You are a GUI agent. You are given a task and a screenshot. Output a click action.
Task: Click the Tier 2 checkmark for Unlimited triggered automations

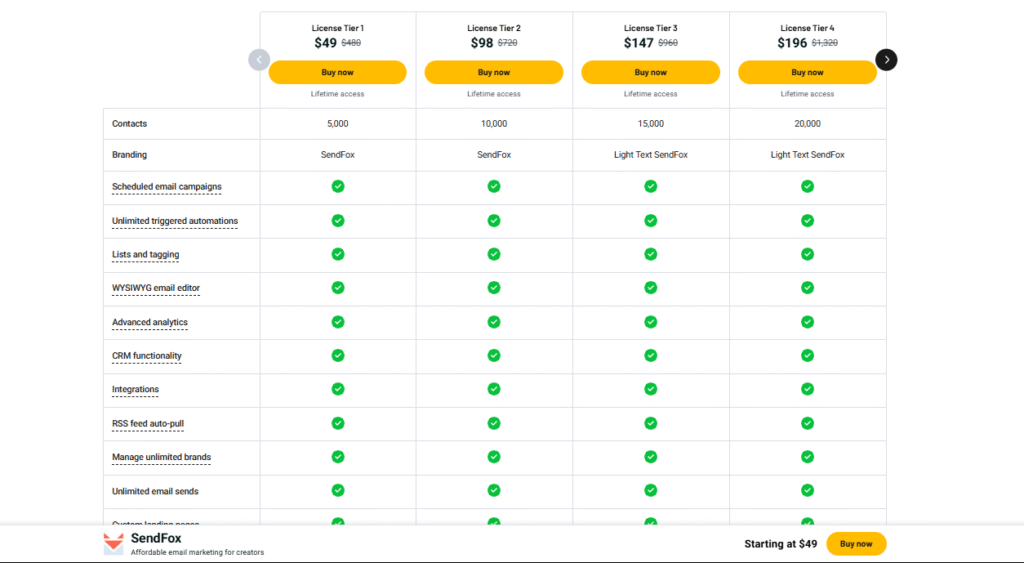tap(494, 220)
